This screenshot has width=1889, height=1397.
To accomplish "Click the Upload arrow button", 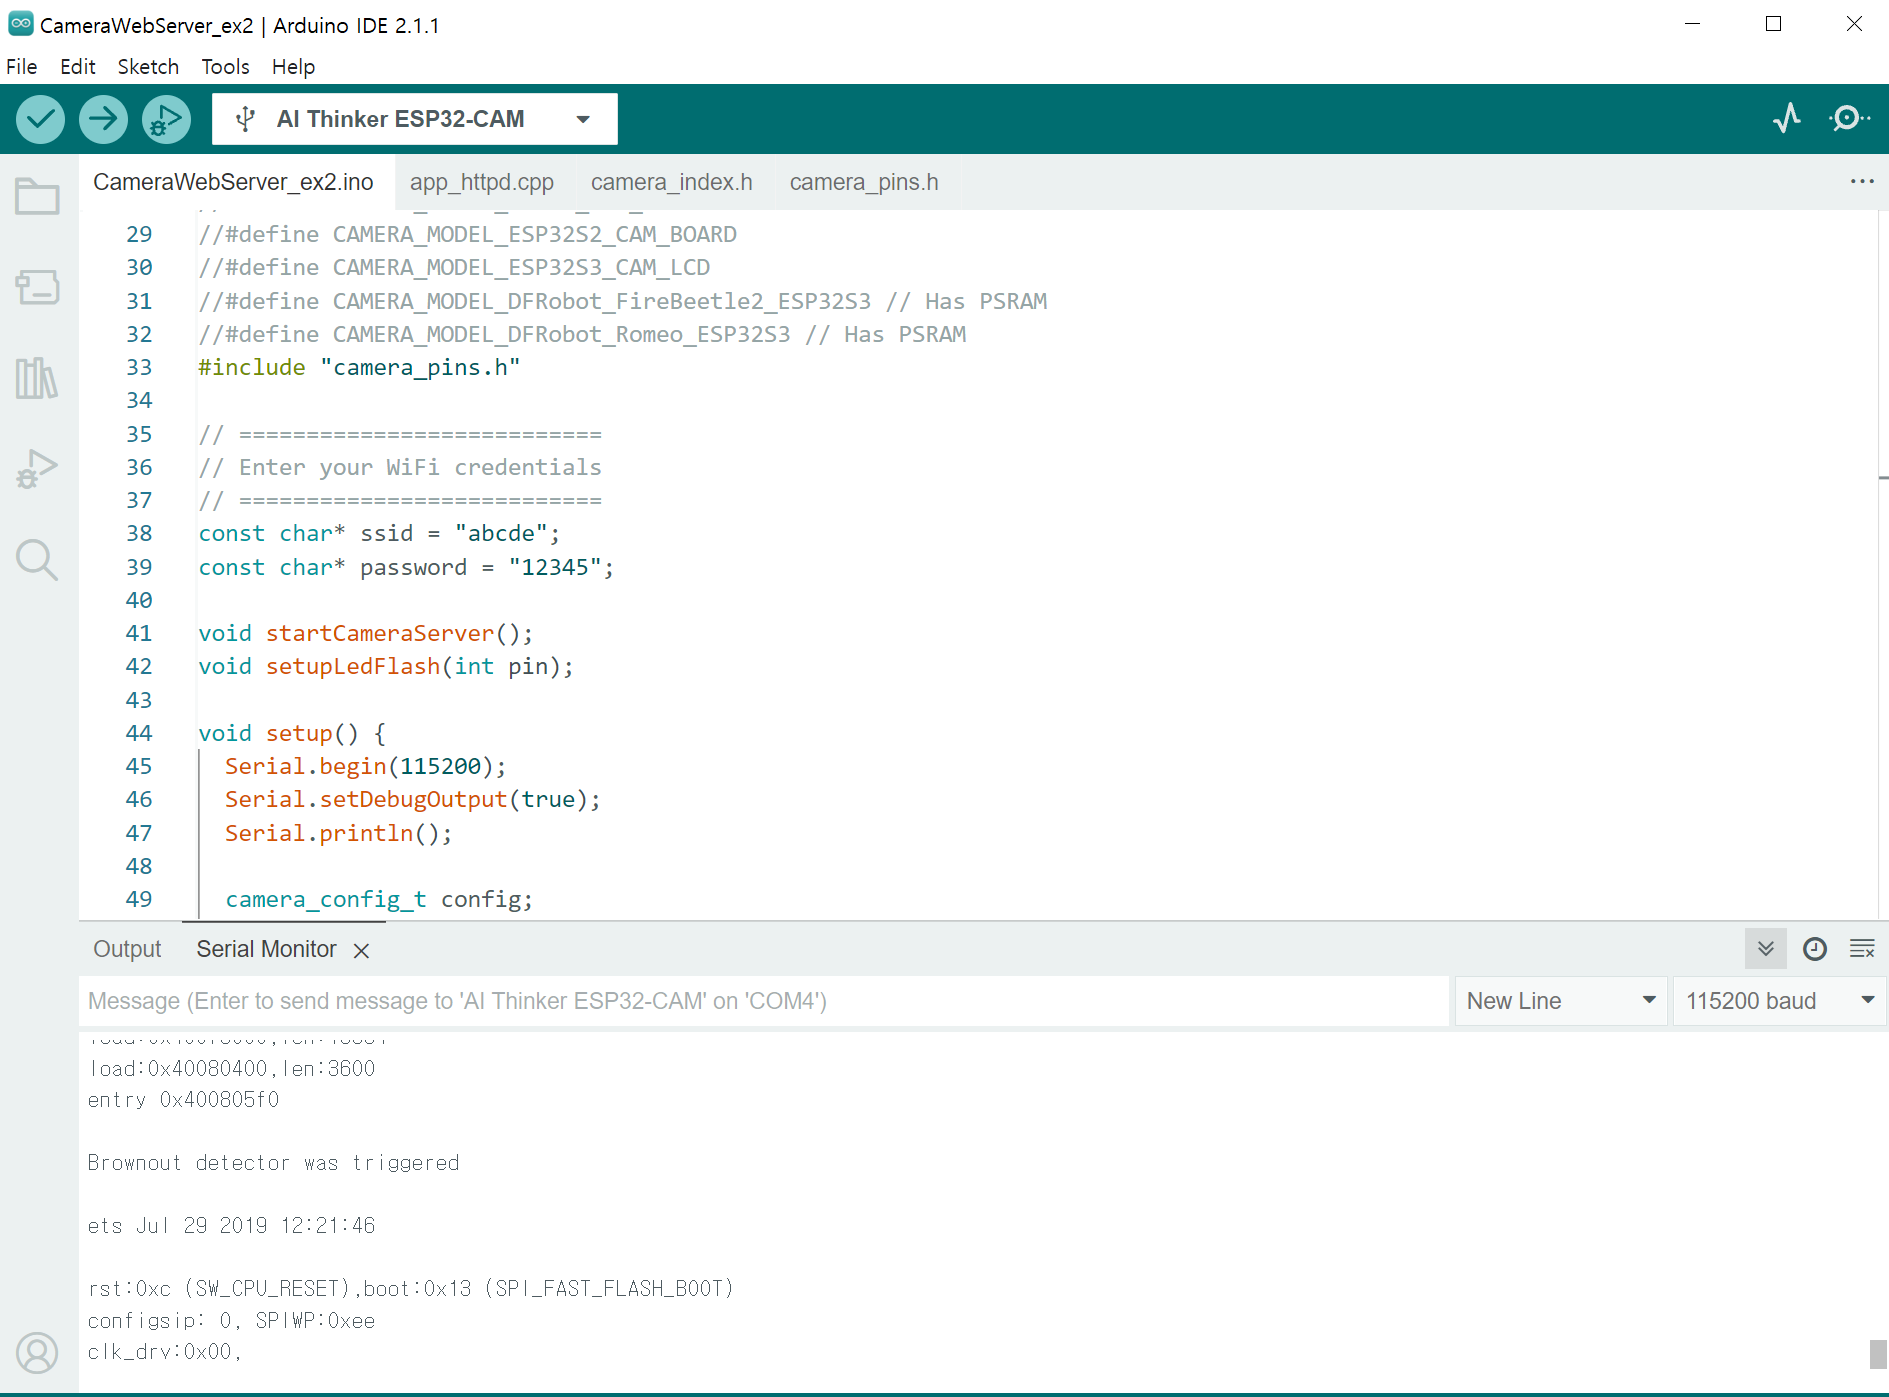I will tap(103, 119).
